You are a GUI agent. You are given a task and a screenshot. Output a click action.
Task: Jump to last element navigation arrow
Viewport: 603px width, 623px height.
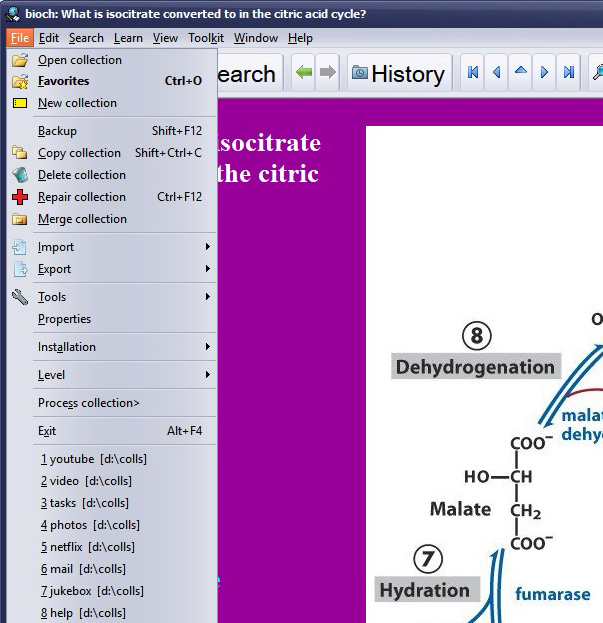coord(568,73)
